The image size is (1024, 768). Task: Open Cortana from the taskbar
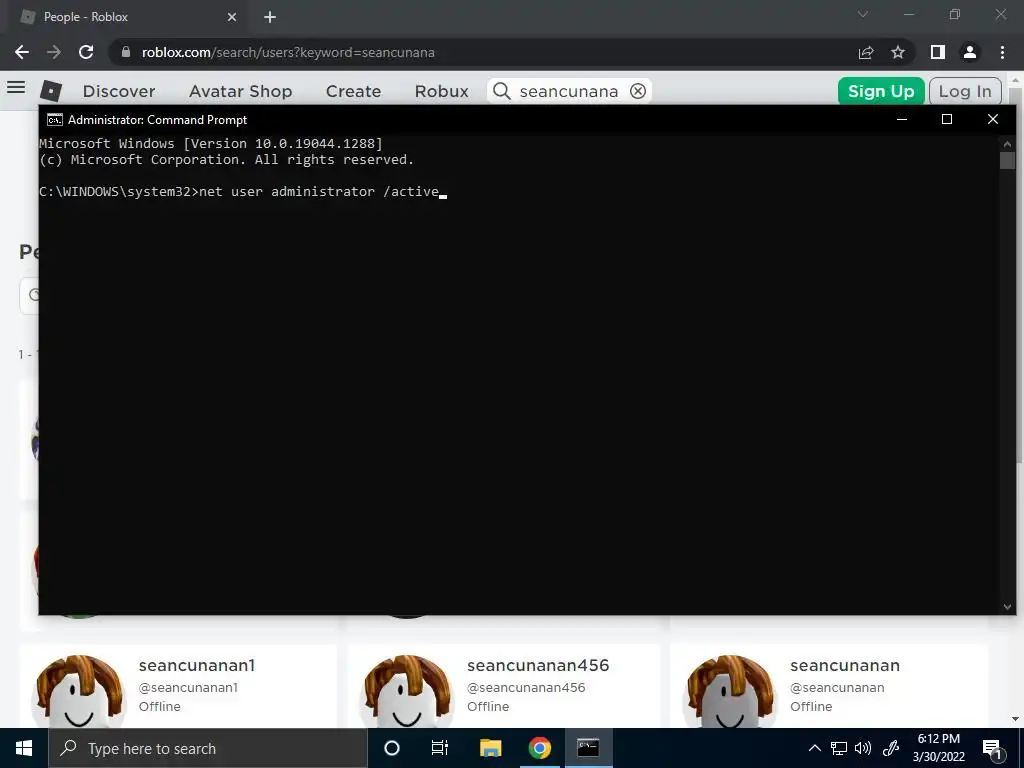coord(392,748)
